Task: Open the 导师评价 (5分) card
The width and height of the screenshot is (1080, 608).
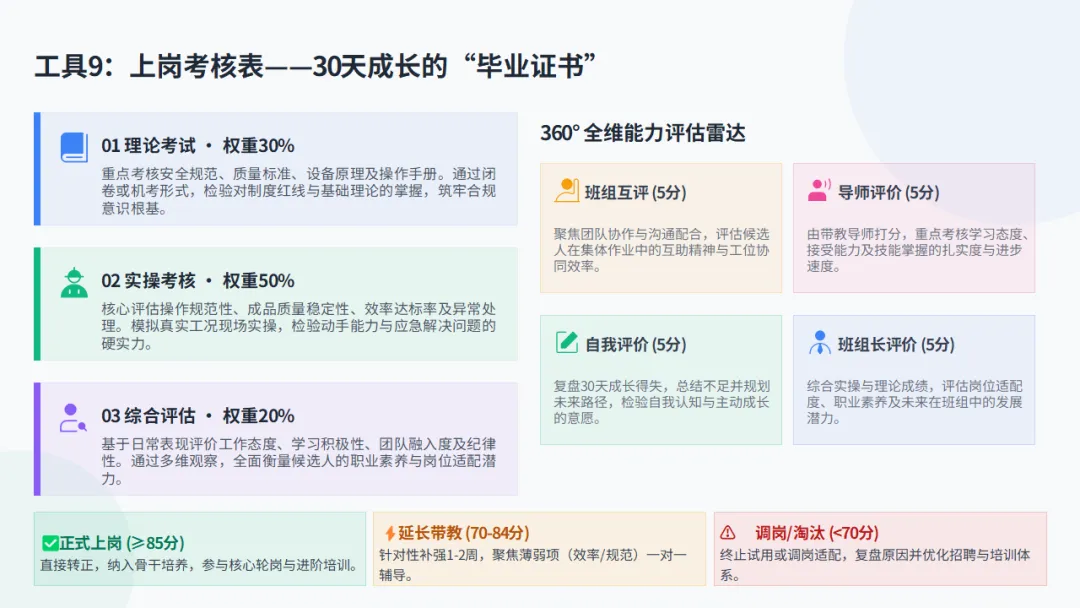Action: 913,228
